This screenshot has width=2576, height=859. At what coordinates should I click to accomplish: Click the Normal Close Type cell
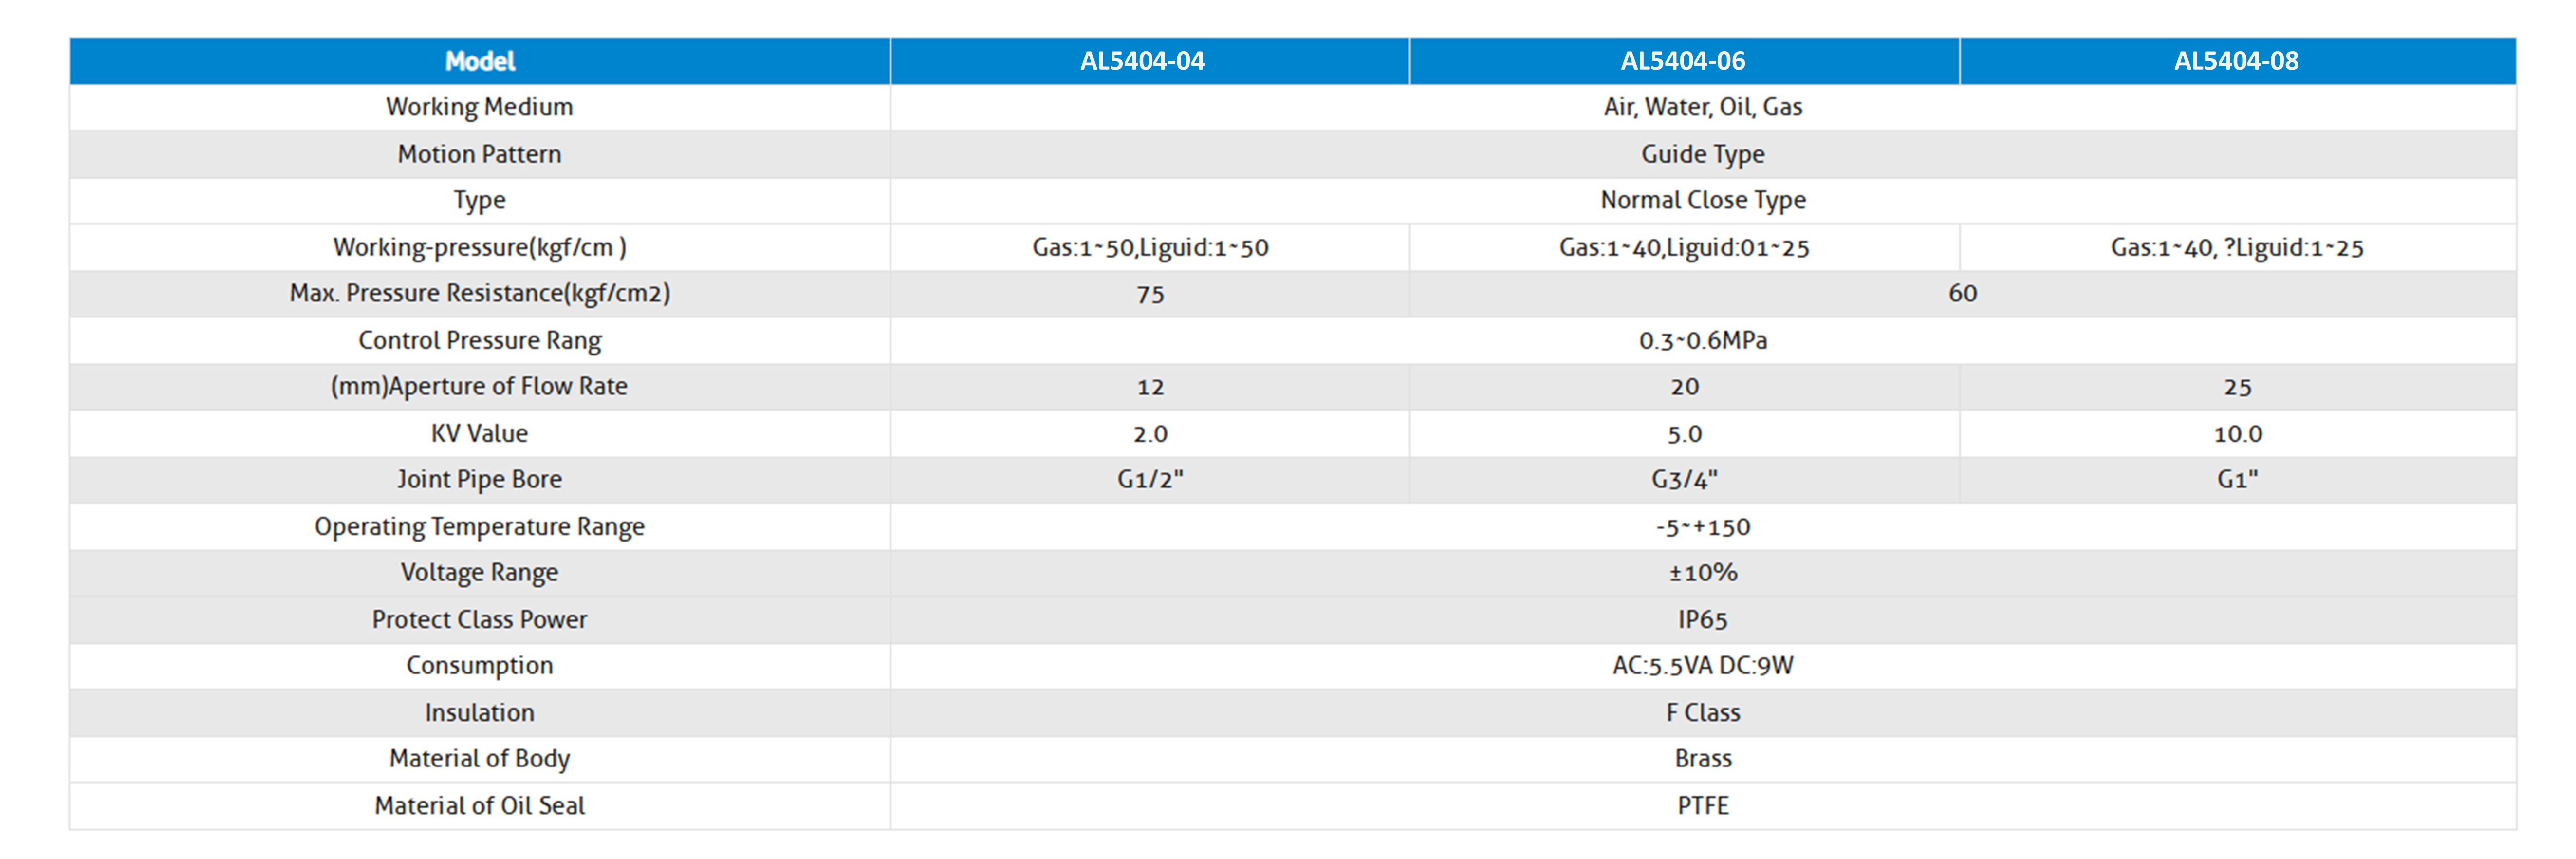pyautogui.click(x=1703, y=200)
